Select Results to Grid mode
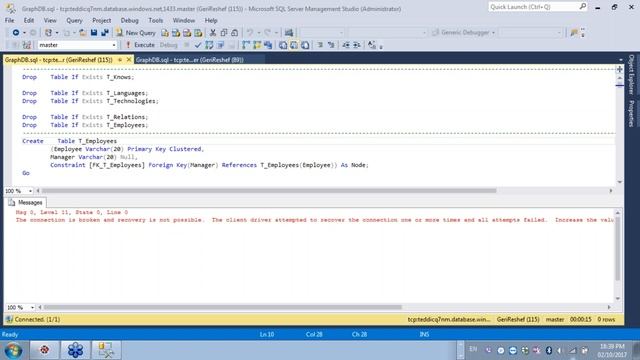Viewport: 640px width, 360px height. coord(294,45)
